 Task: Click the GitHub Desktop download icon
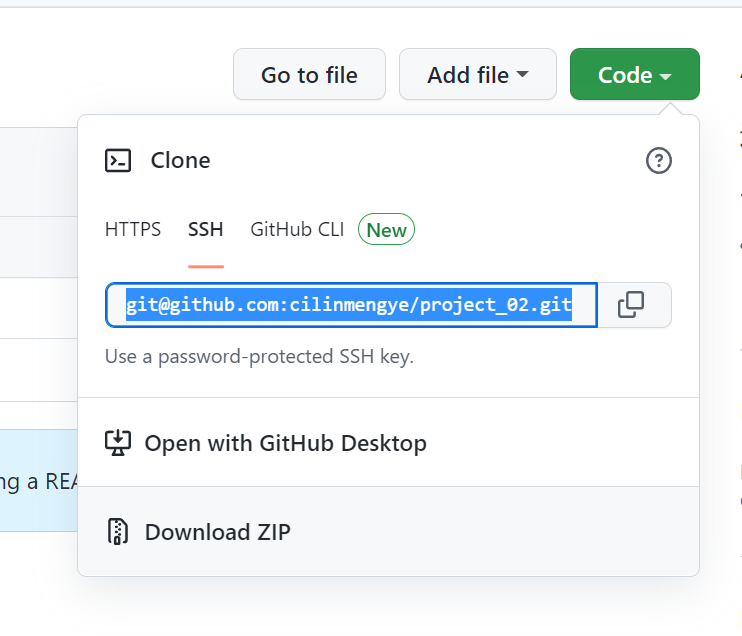coord(118,443)
